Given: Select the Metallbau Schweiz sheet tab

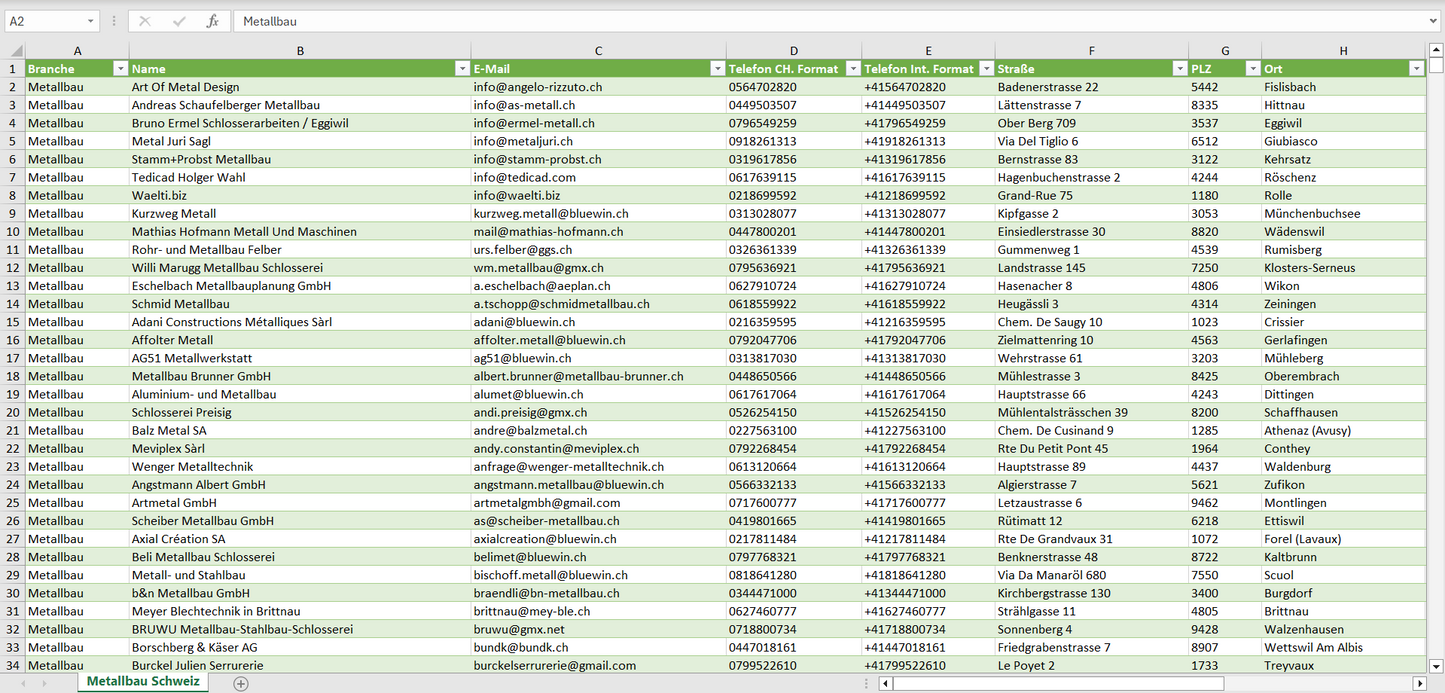Looking at the screenshot, I should tap(143, 681).
